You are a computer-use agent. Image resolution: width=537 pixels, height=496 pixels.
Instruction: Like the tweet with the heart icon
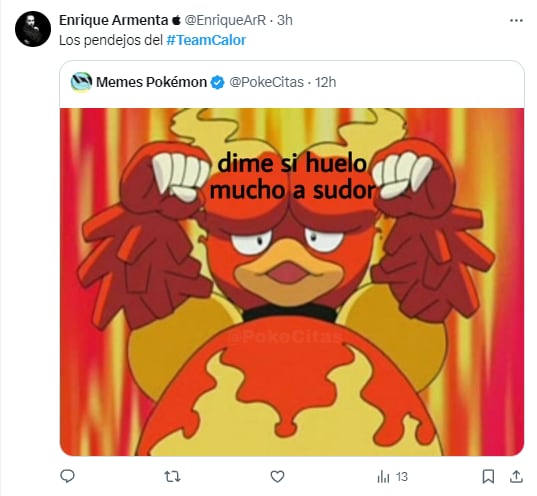(x=277, y=476)
